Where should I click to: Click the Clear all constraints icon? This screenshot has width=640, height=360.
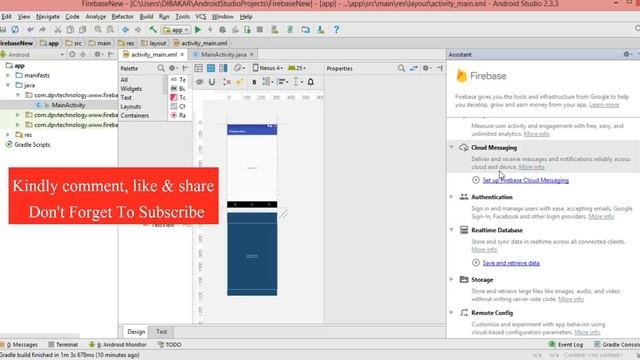point(227,82)
